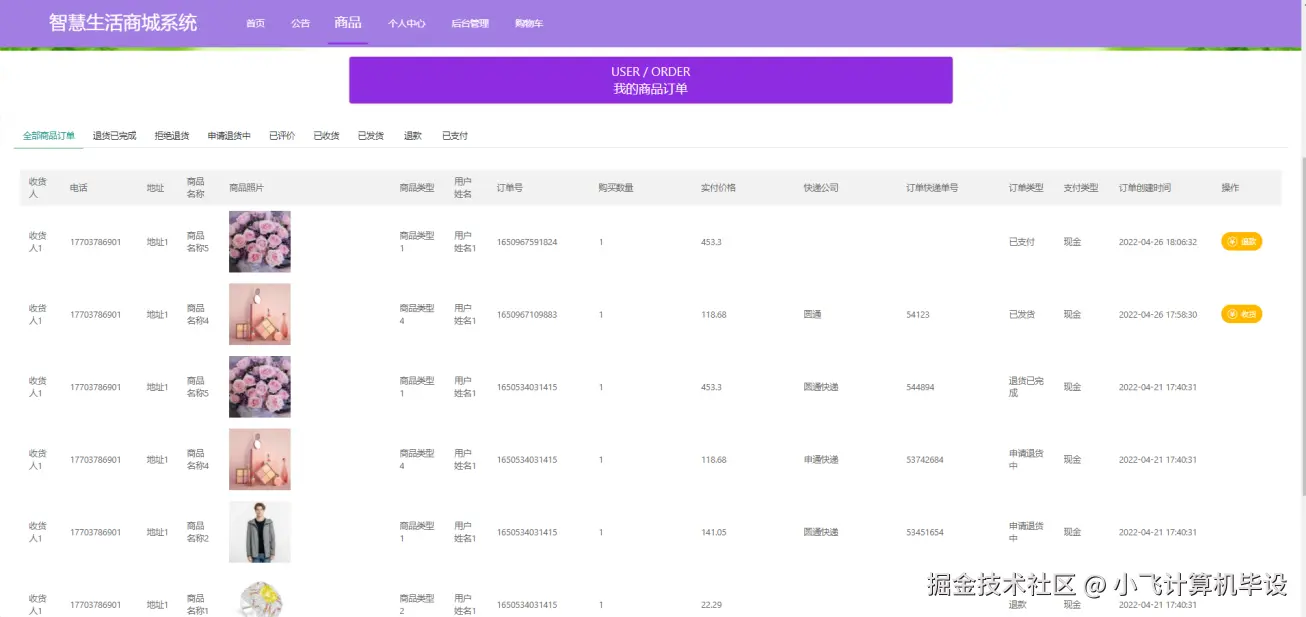Click the page's vertical scrollbar
The height and width of the screenshot is (617, 1306).
[1302, 325]
